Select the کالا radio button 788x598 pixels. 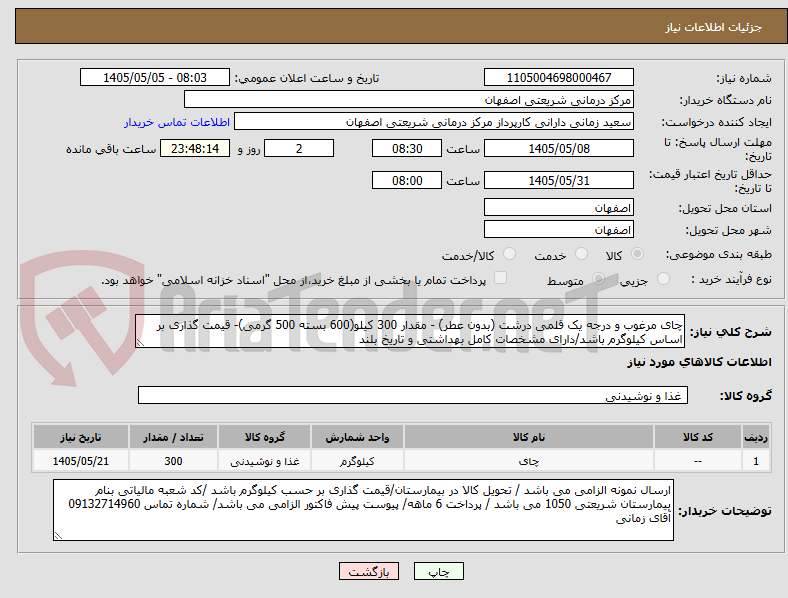(637, 254)
